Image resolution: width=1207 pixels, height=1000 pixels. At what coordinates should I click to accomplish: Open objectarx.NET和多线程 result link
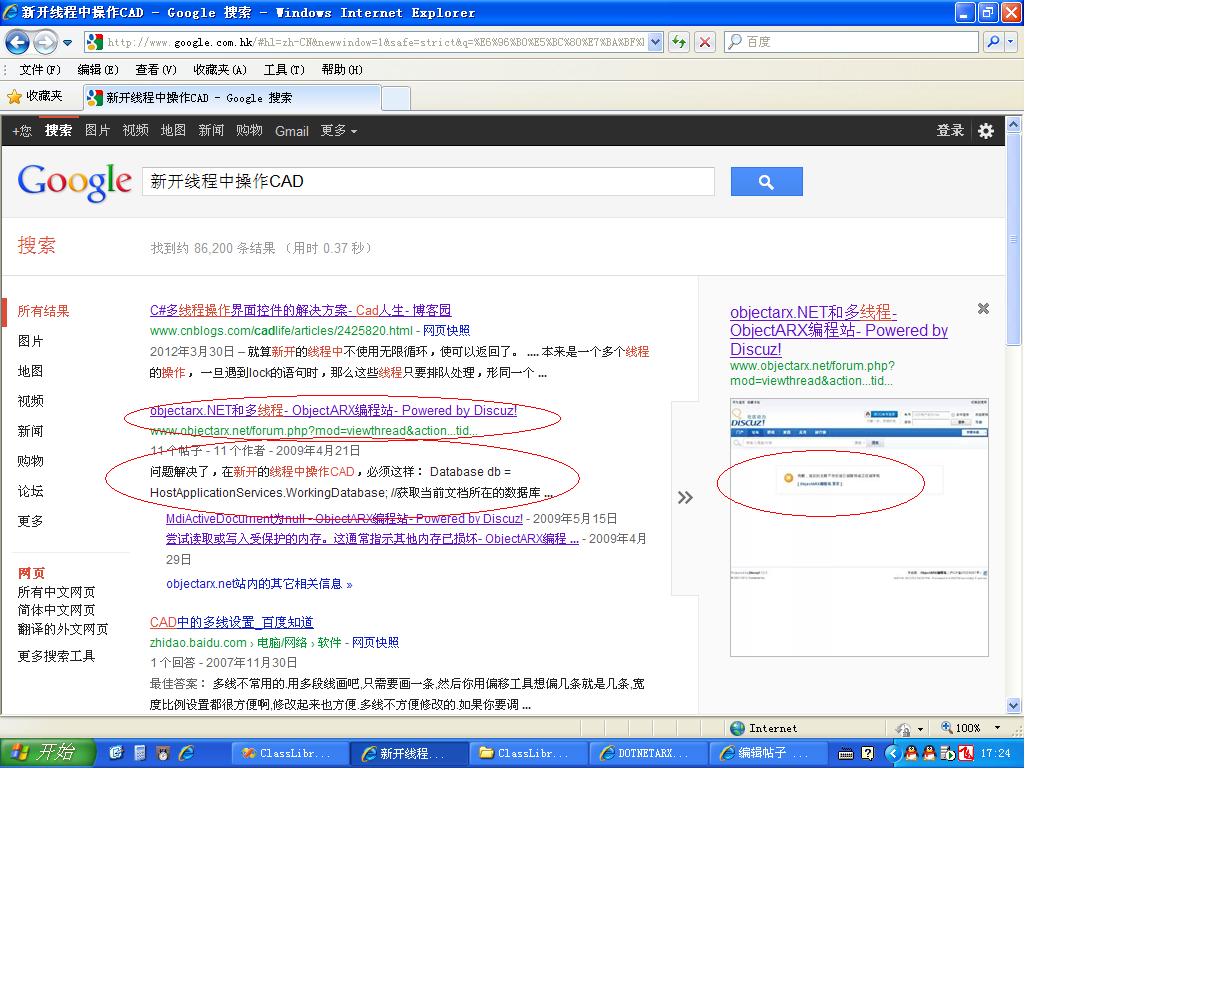click(x=333, y=410)
